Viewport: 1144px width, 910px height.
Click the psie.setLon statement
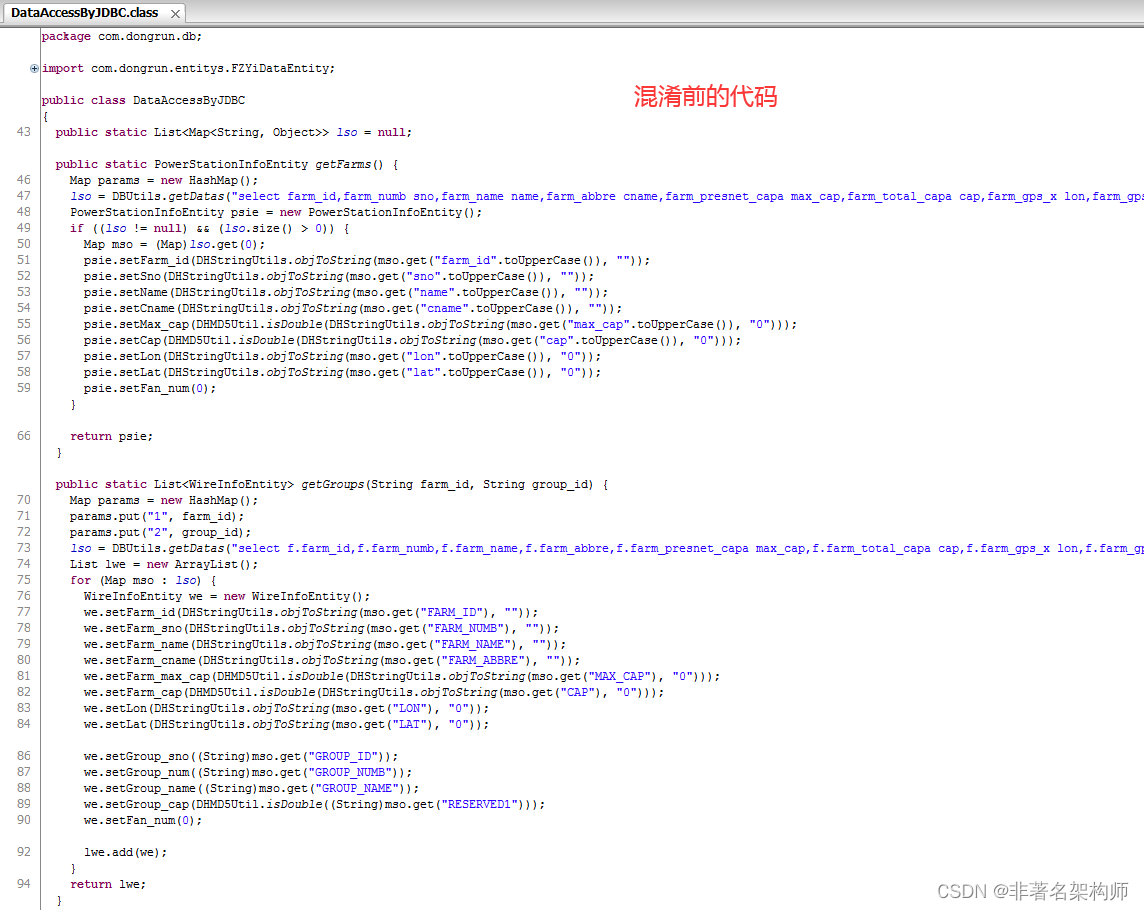[x=342, y=357]
